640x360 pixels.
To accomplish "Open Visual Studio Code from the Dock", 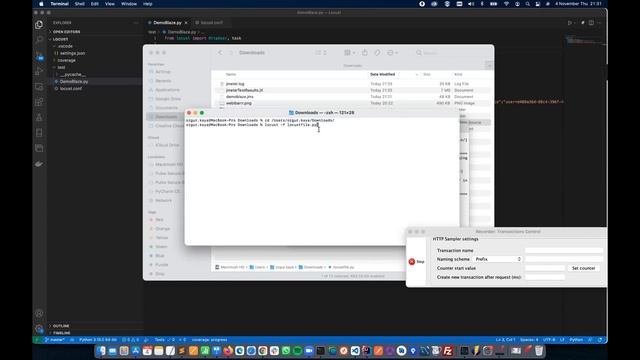I will [355, 351].
